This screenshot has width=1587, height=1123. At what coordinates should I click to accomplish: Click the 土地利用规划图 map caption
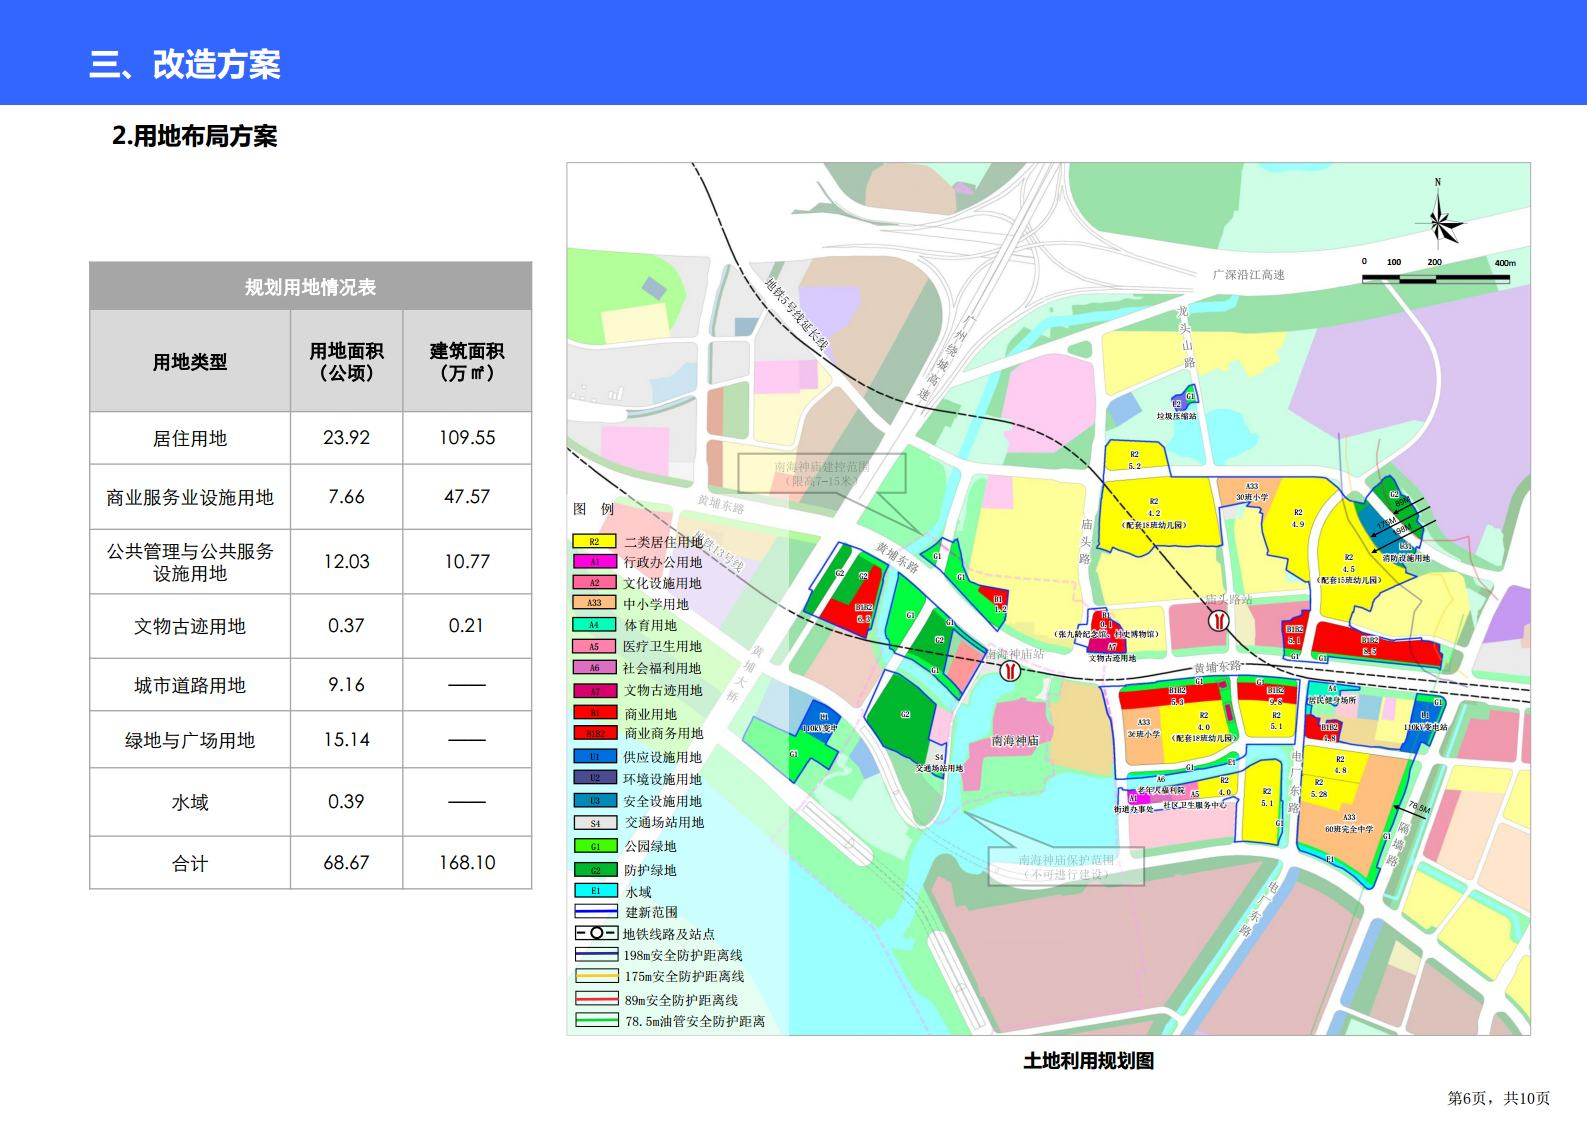pos(1088,1061)
